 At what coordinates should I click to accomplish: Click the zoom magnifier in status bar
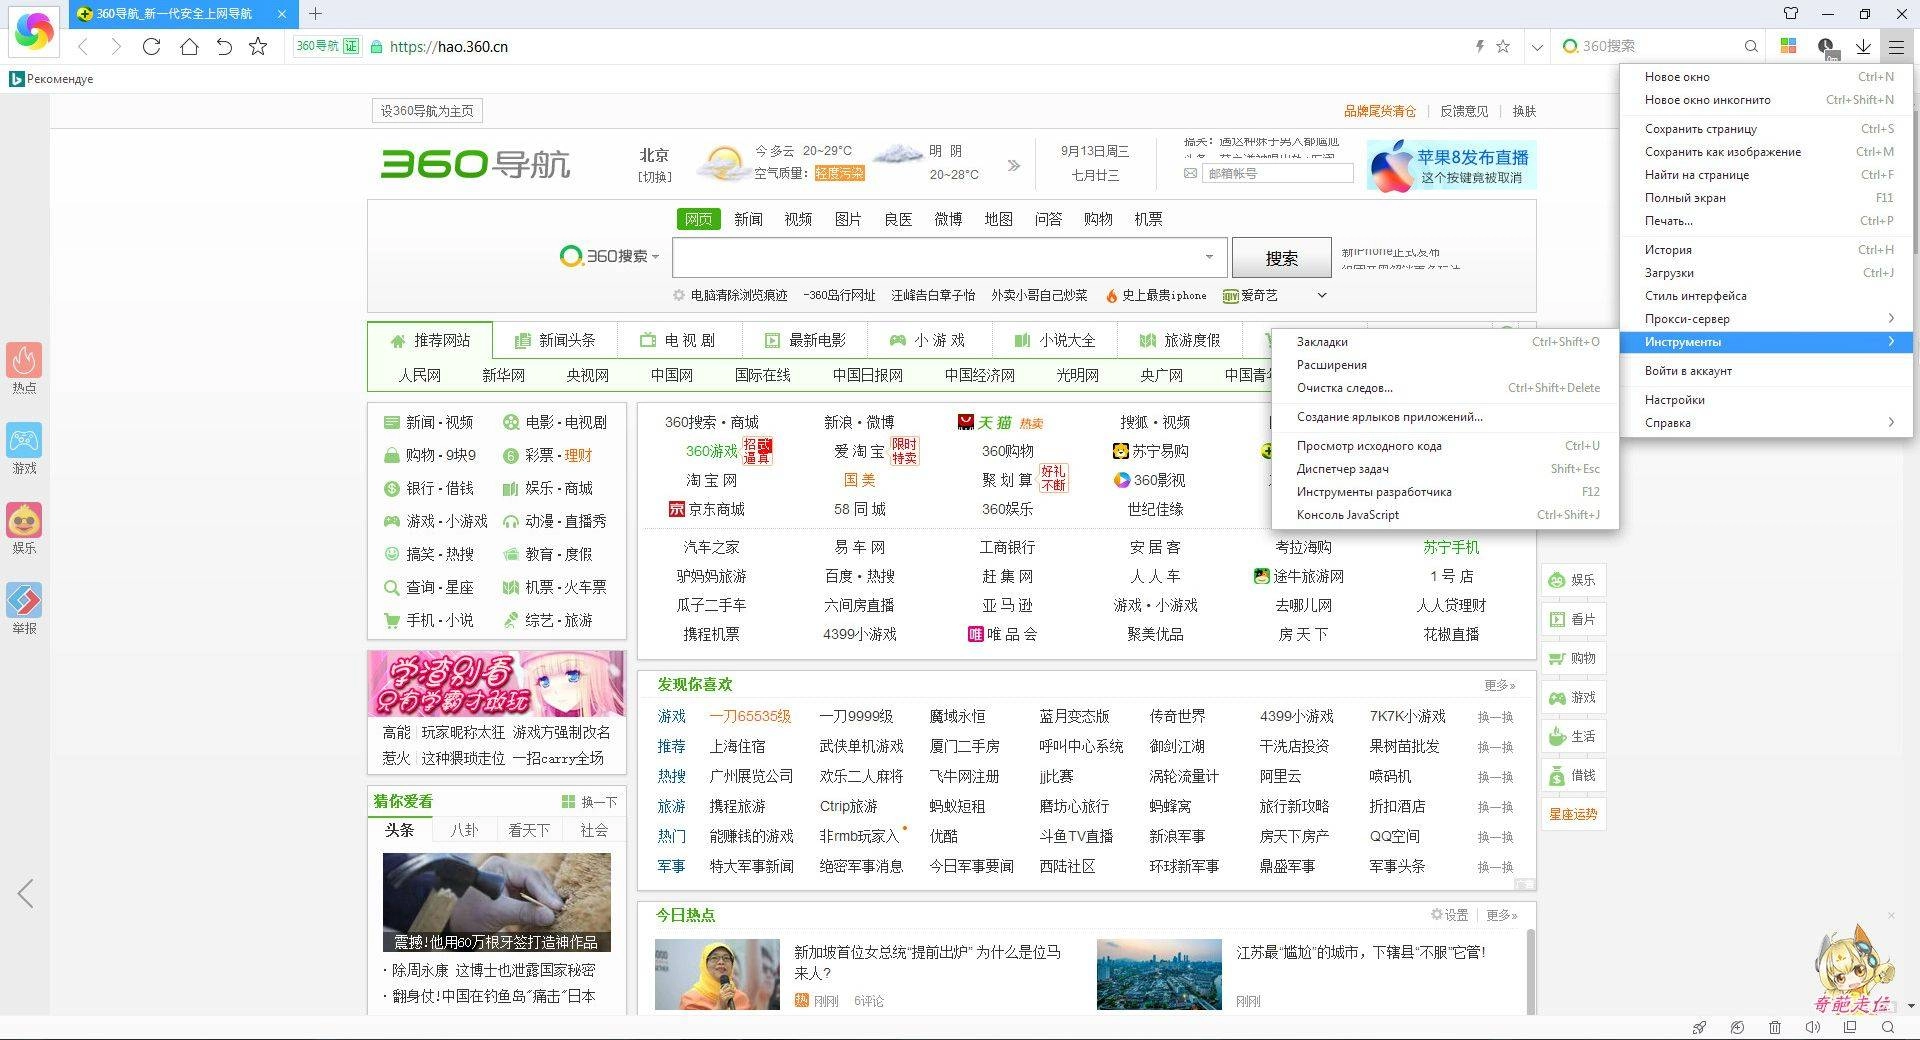click(x=1888, y=1027)
